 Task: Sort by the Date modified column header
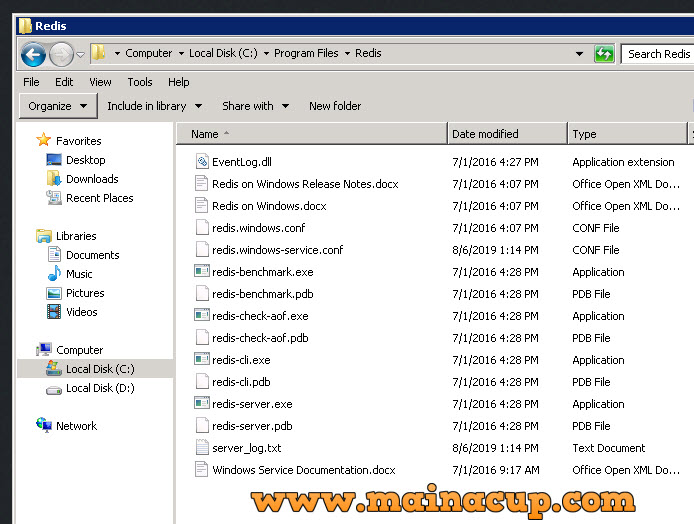coord(507,134)
